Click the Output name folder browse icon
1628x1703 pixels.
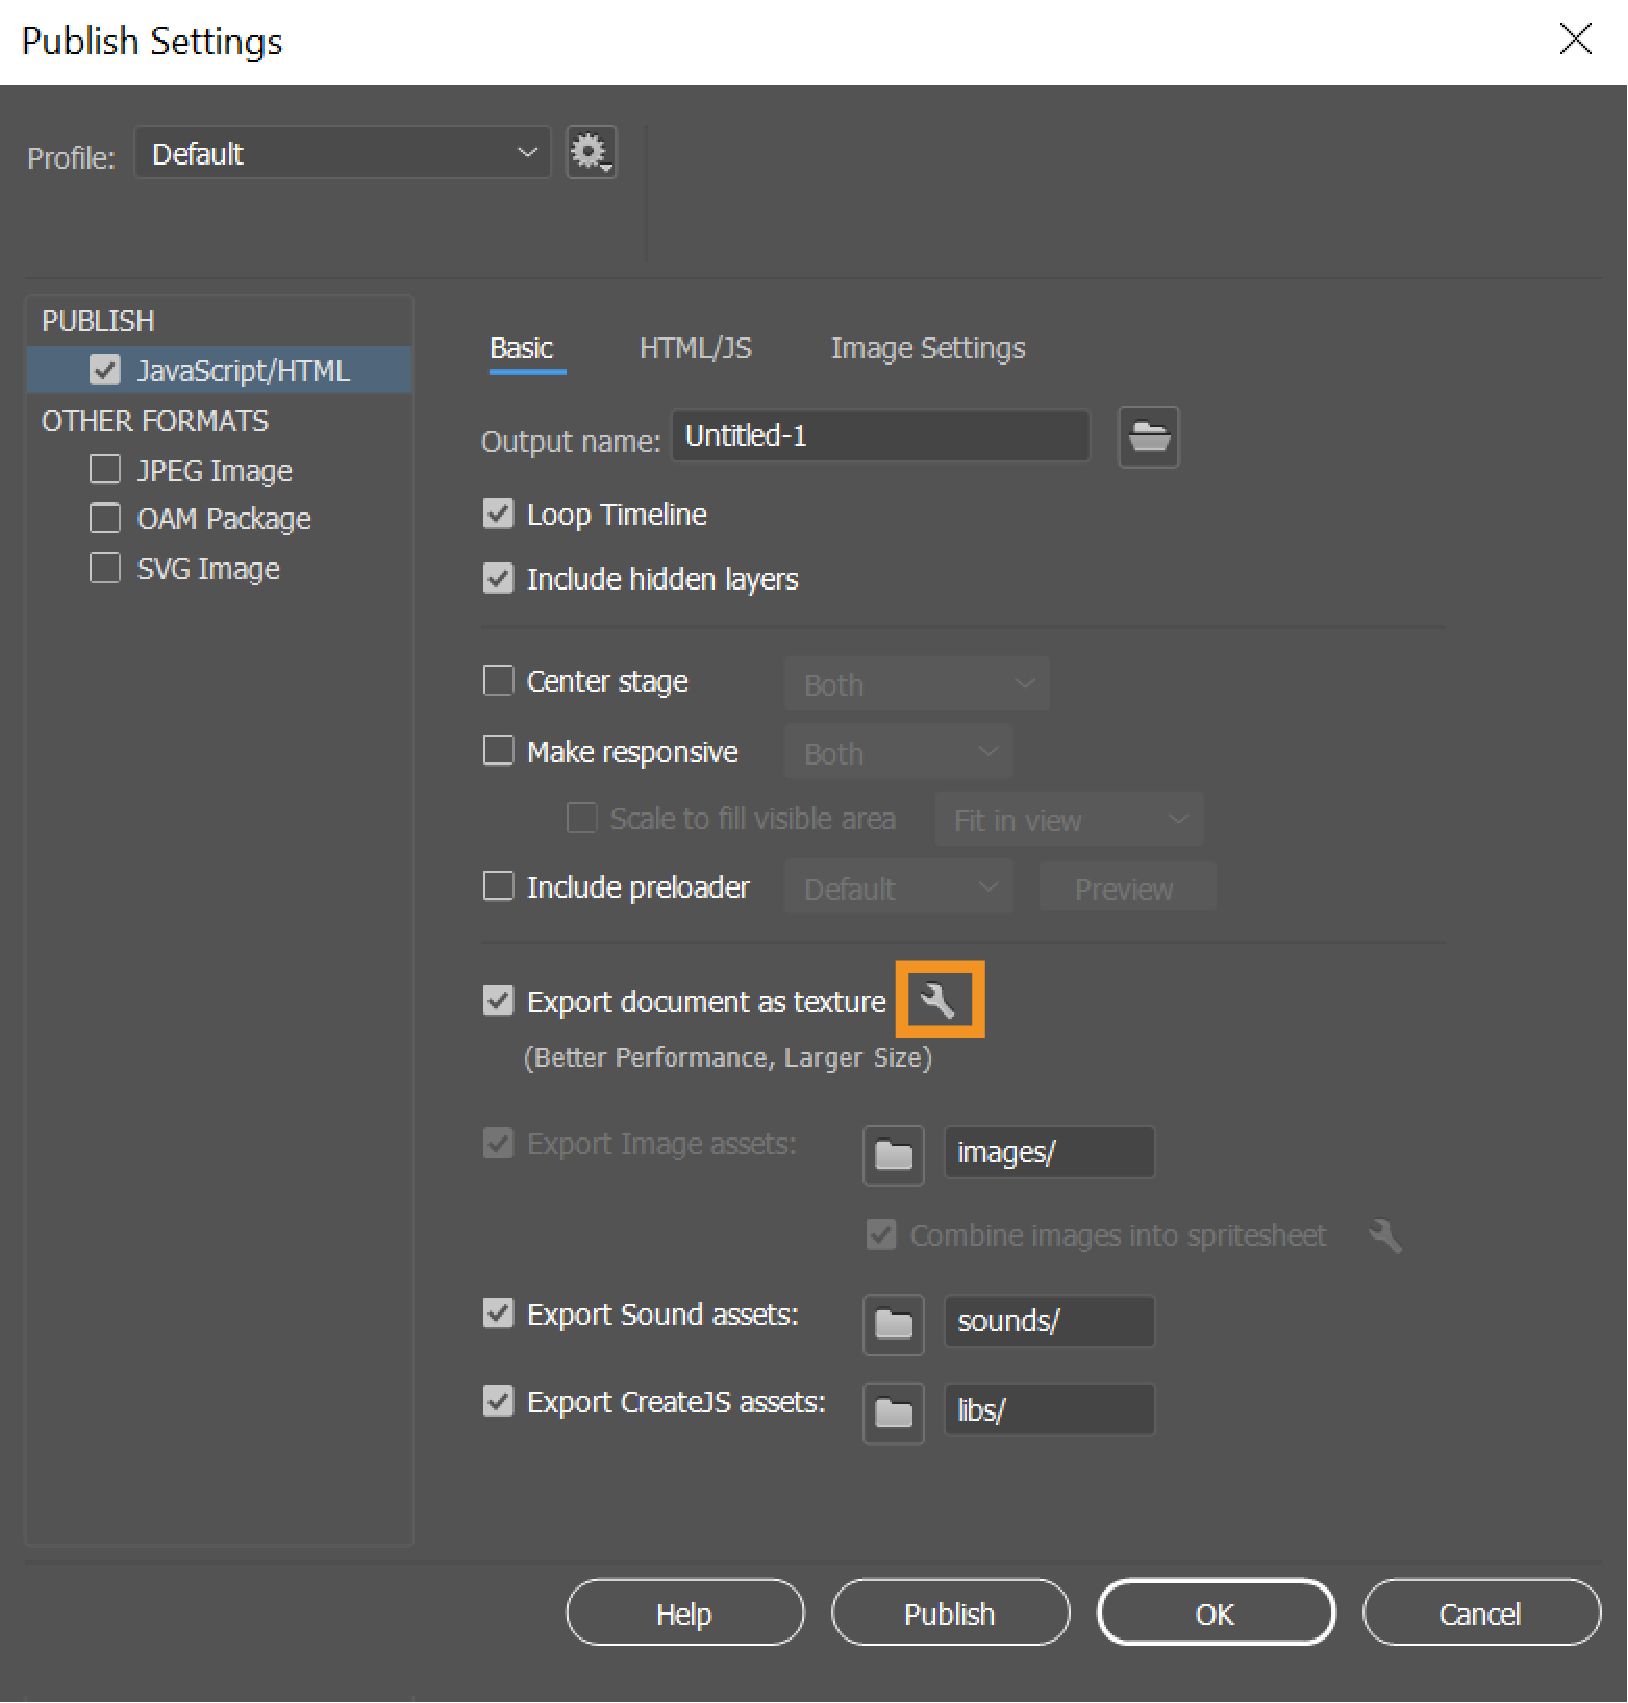pyautogui.click(x=1148, y=437)
